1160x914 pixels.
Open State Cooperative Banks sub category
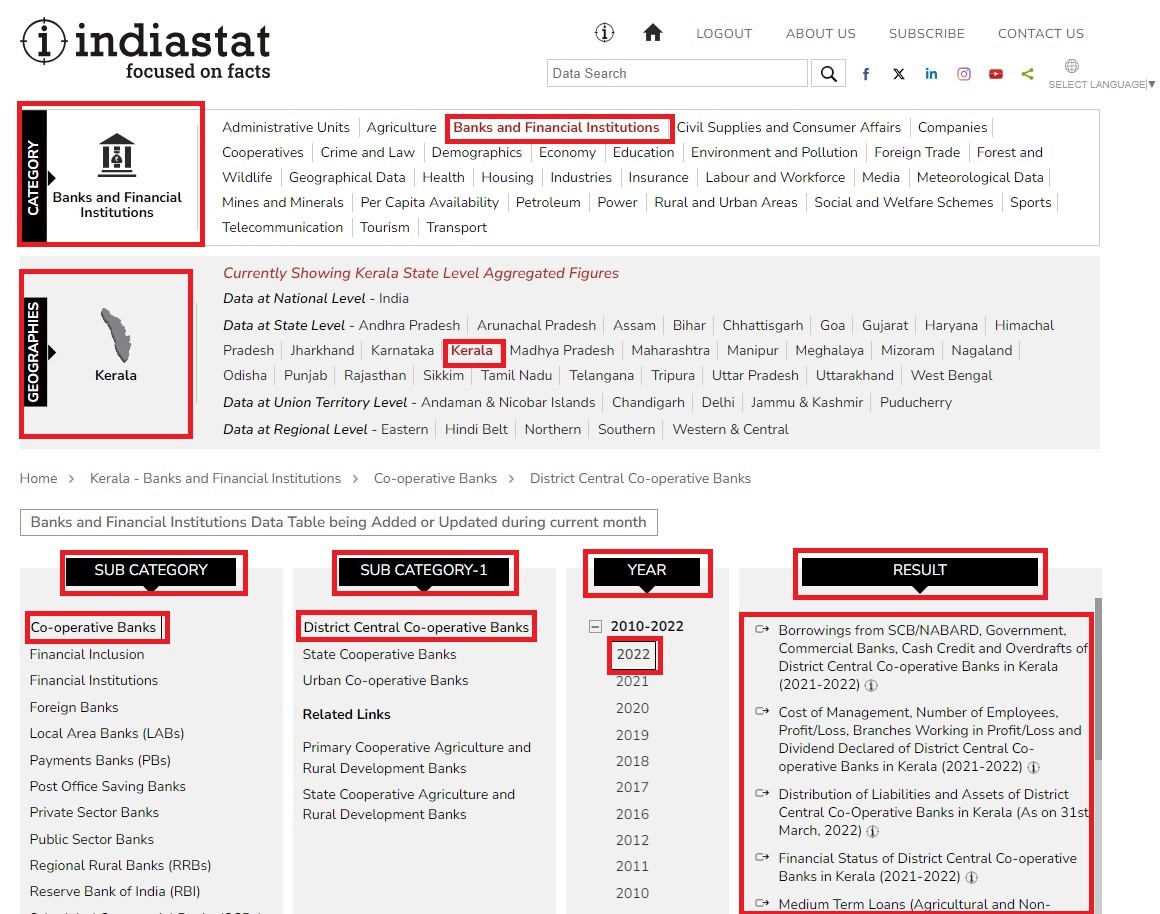tap(379, 654)
